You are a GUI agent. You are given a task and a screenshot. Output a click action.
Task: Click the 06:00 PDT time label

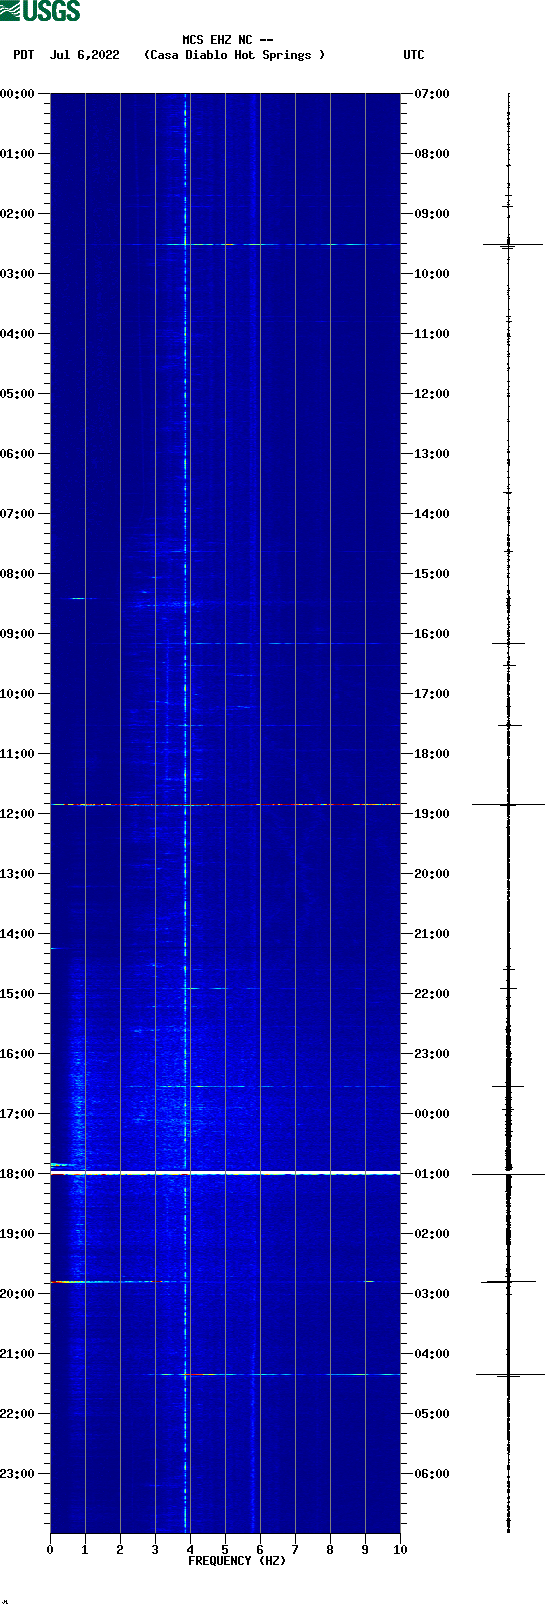(x=17, y=454)
